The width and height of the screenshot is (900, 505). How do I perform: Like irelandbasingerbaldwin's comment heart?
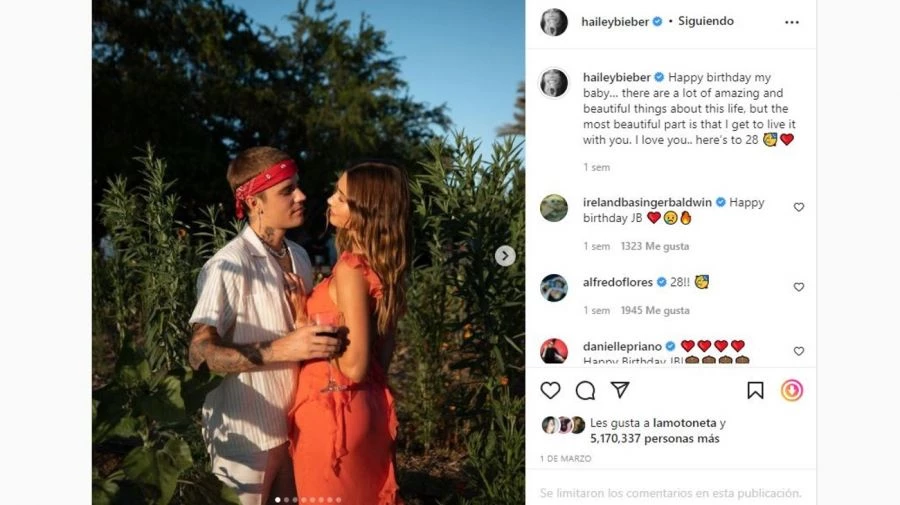click(798, 207)
